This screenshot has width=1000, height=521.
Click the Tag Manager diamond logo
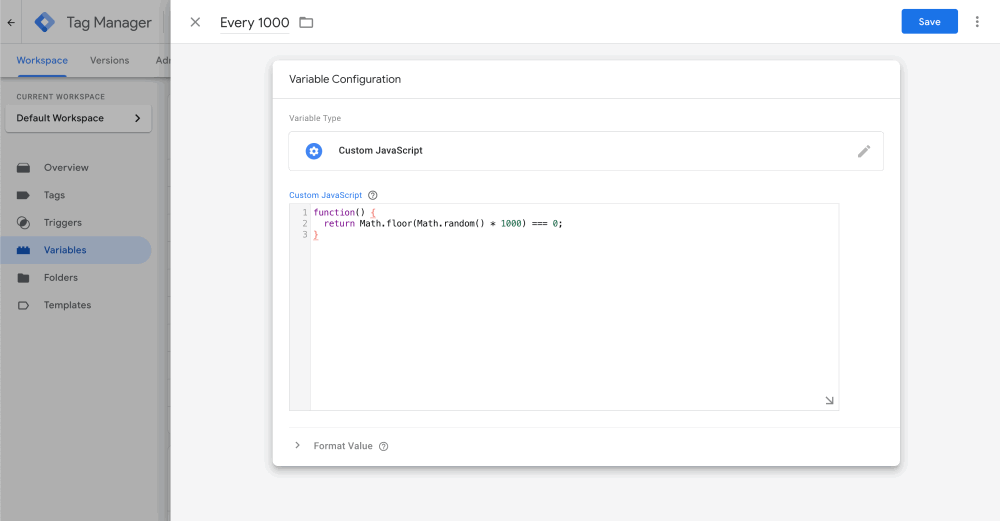click(x=45, y=22)
